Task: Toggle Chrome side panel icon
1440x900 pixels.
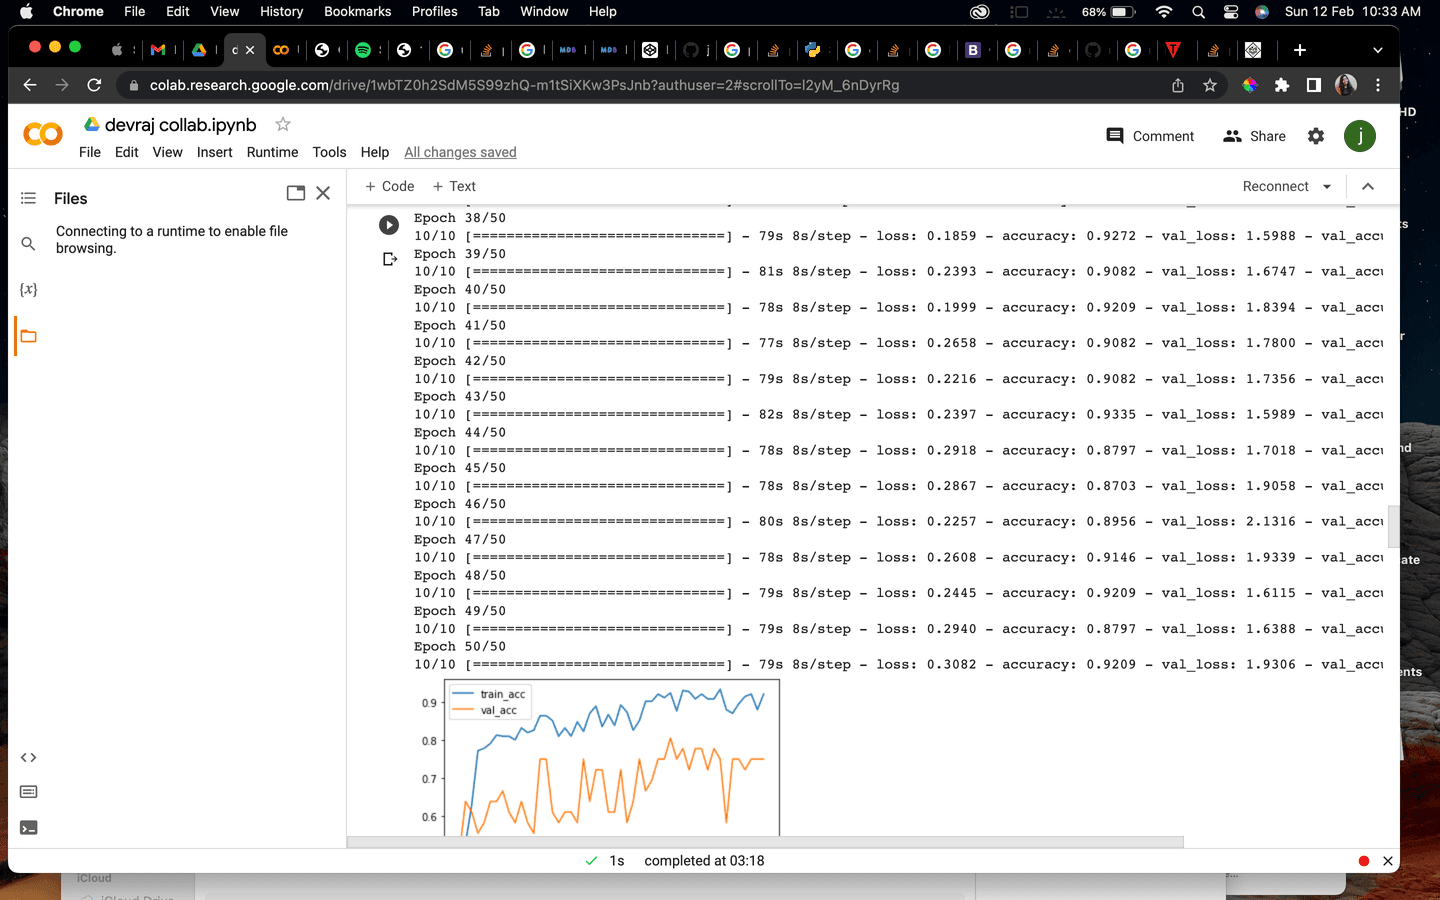Action: (1314, 85)
